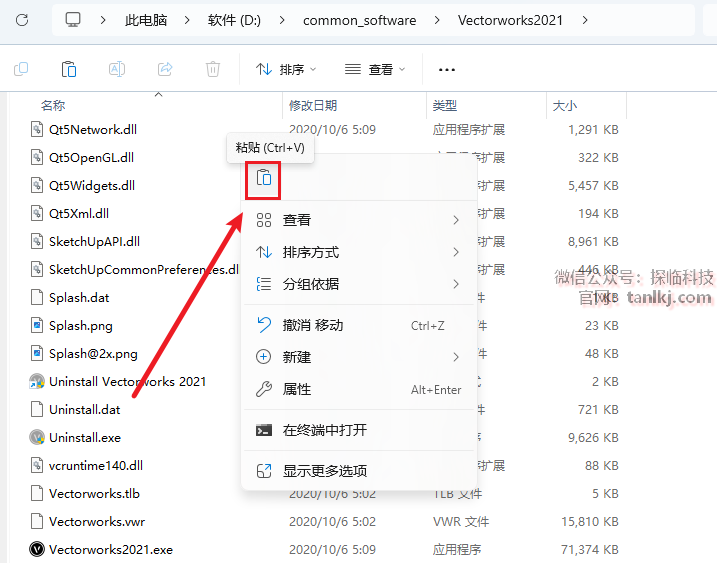Click the delete trash icon in toolbar
The width and height of the screenshot is (717, 566).
pos(213,69)
